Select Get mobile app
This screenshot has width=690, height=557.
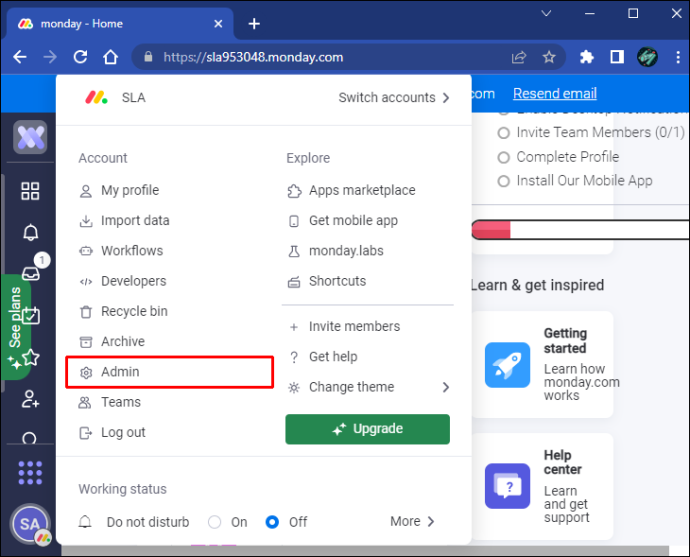point(342,220)
